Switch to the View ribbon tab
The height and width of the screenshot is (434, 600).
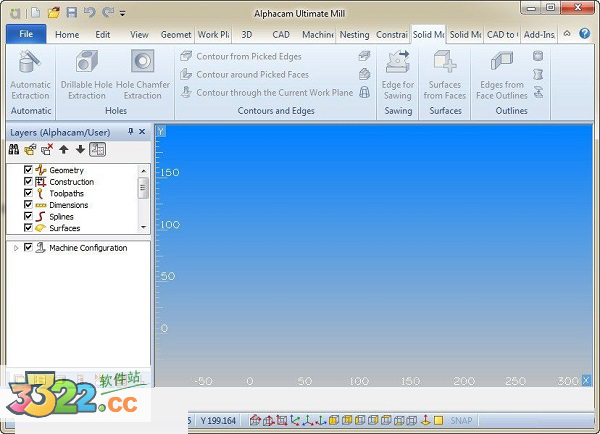pyautogui.click(x=139, y=34)
